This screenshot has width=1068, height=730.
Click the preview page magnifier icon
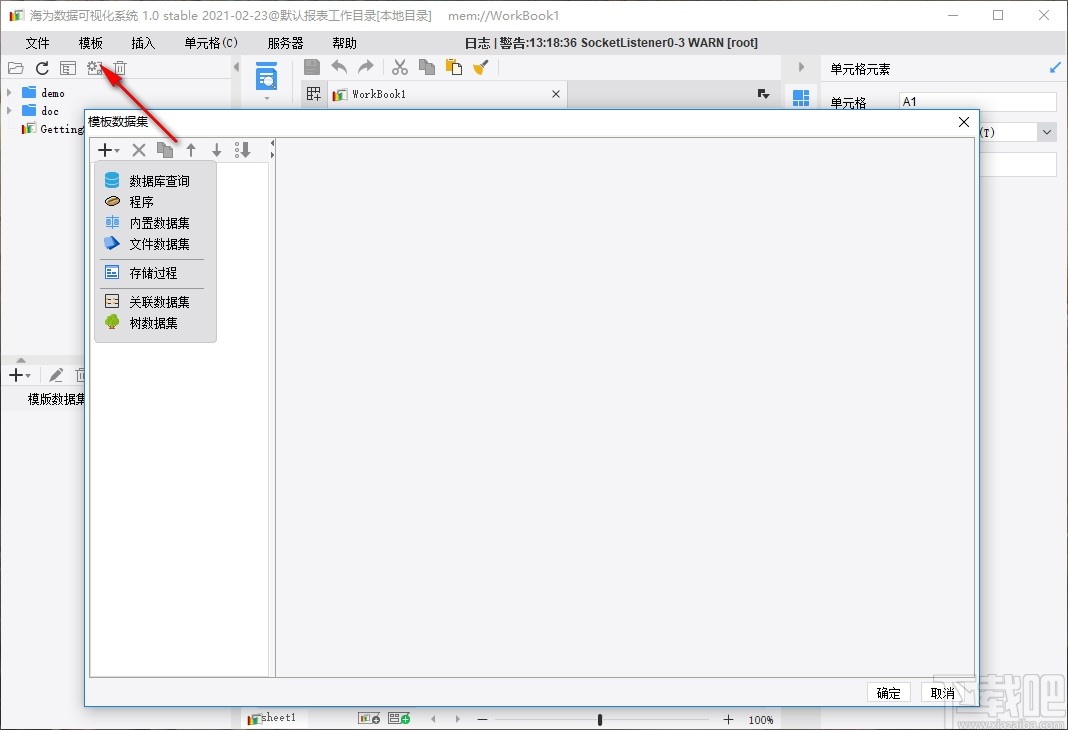[266, 76]
